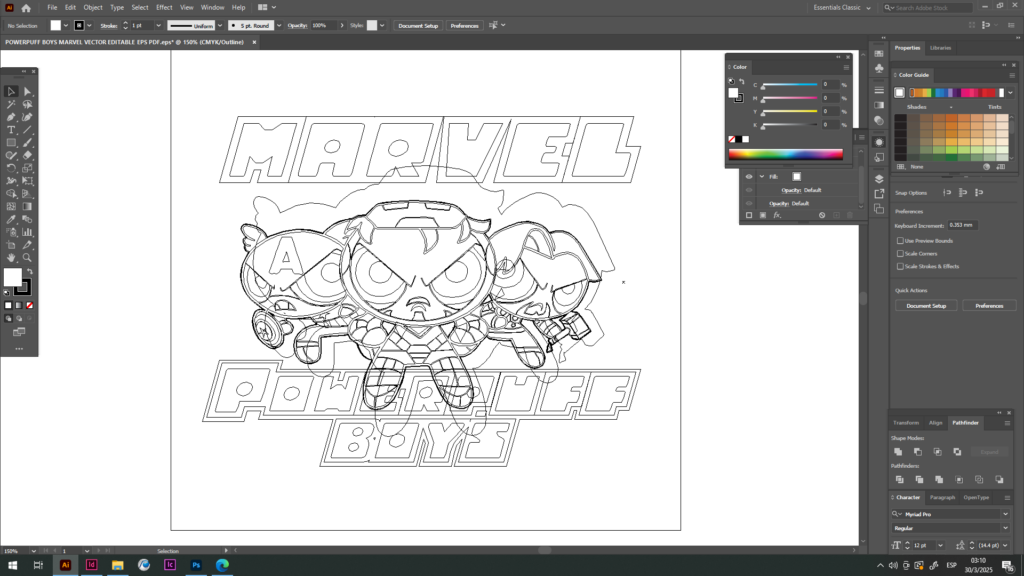Switch to the Transform tab
The image size is (1024, 576).
pos(906,423)
